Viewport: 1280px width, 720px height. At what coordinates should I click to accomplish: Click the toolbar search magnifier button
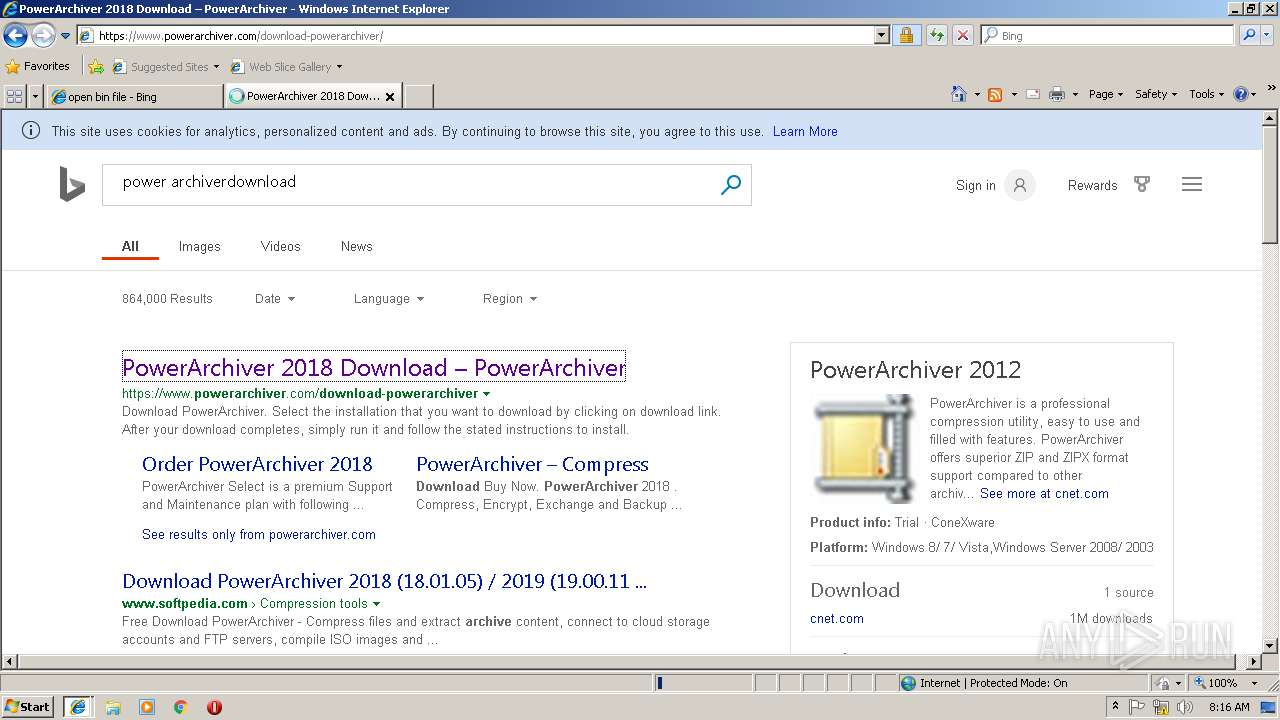click(1249, 36)
